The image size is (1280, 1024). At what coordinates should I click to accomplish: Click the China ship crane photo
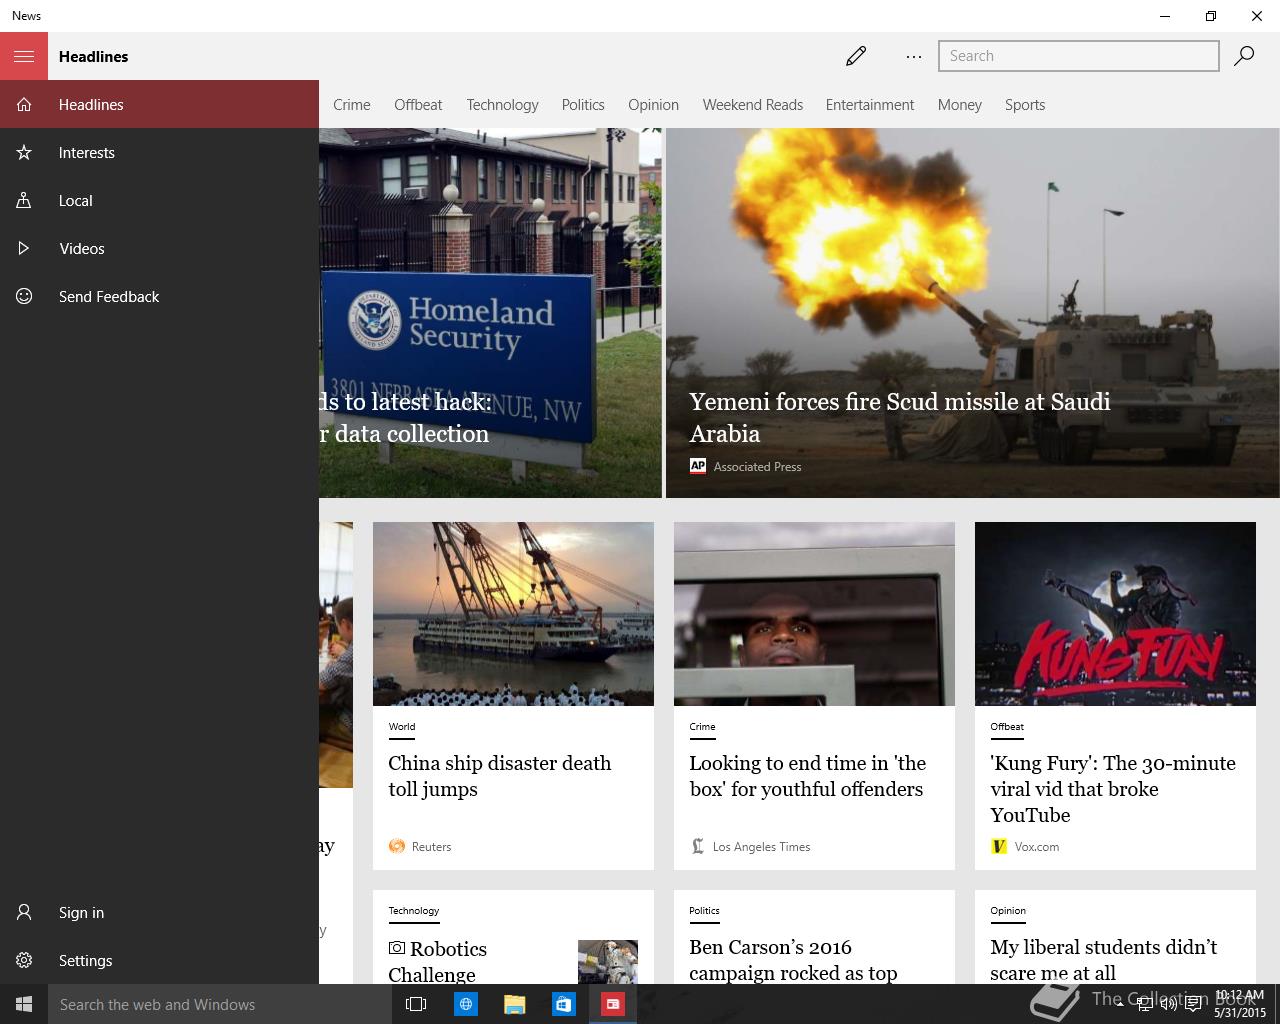(x=513, y=614)
